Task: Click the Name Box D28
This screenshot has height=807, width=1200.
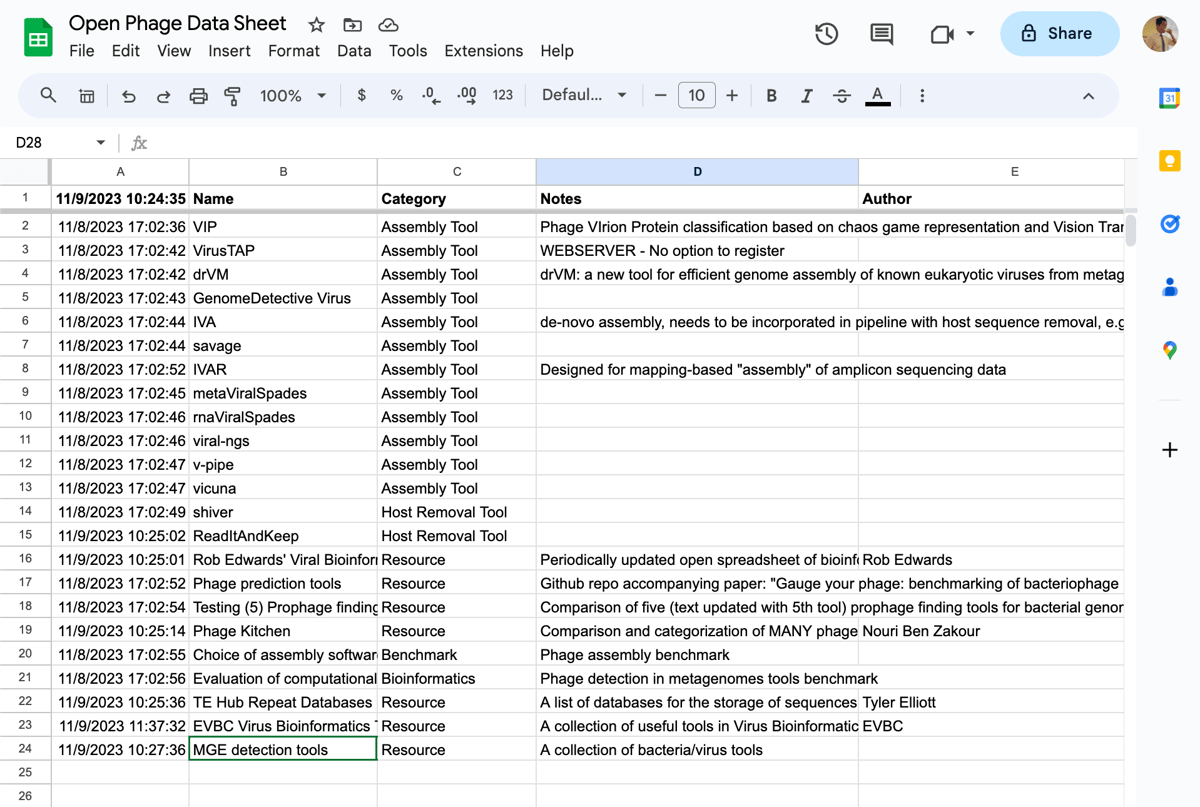Action: click(x=52, y=143)
